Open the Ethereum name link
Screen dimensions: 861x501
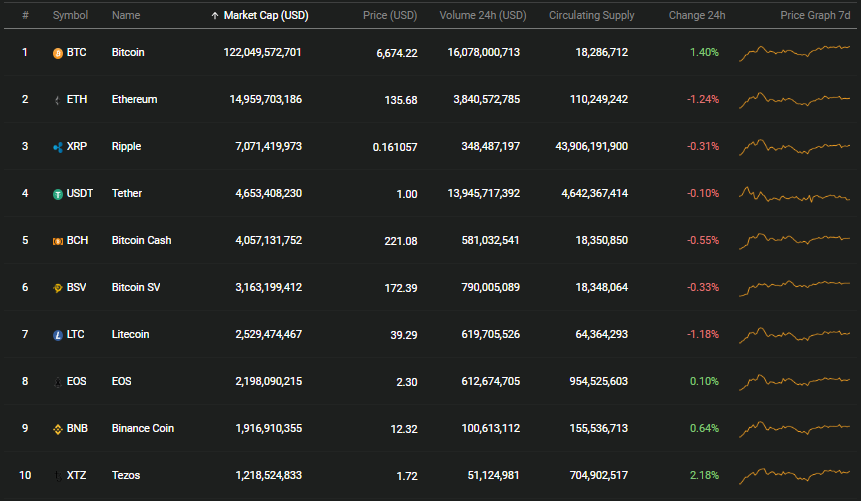click(135, 99)
